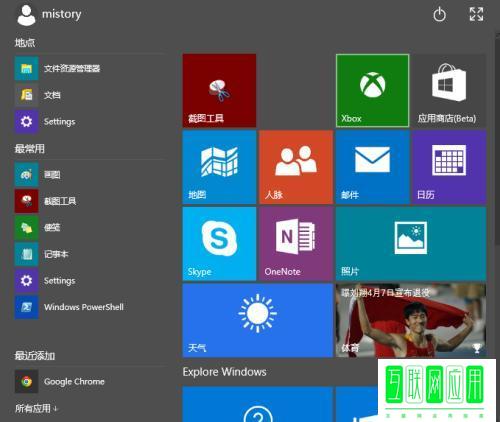Launch Windows PowerShell icon
This screenshot has height=422, width=500.
(26, 307)
